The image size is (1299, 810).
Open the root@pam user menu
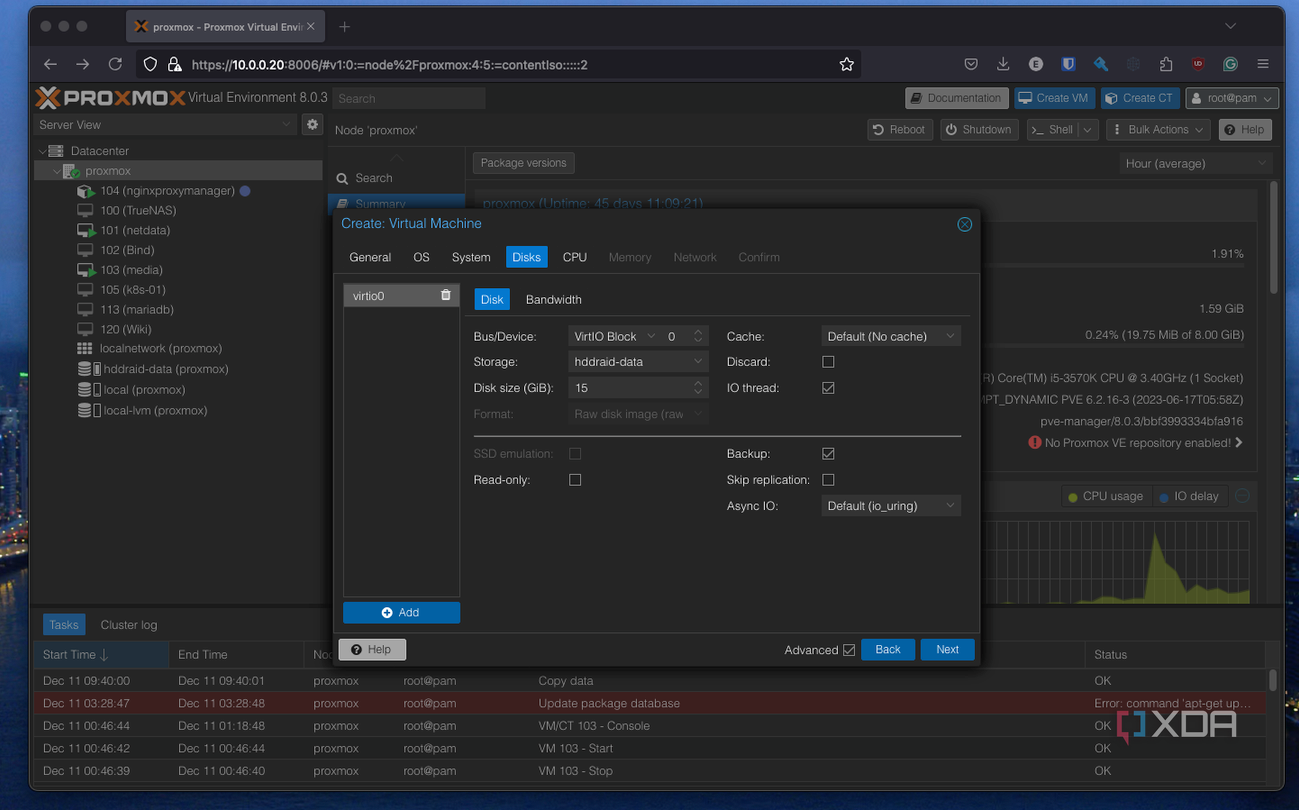point(1232,98)
